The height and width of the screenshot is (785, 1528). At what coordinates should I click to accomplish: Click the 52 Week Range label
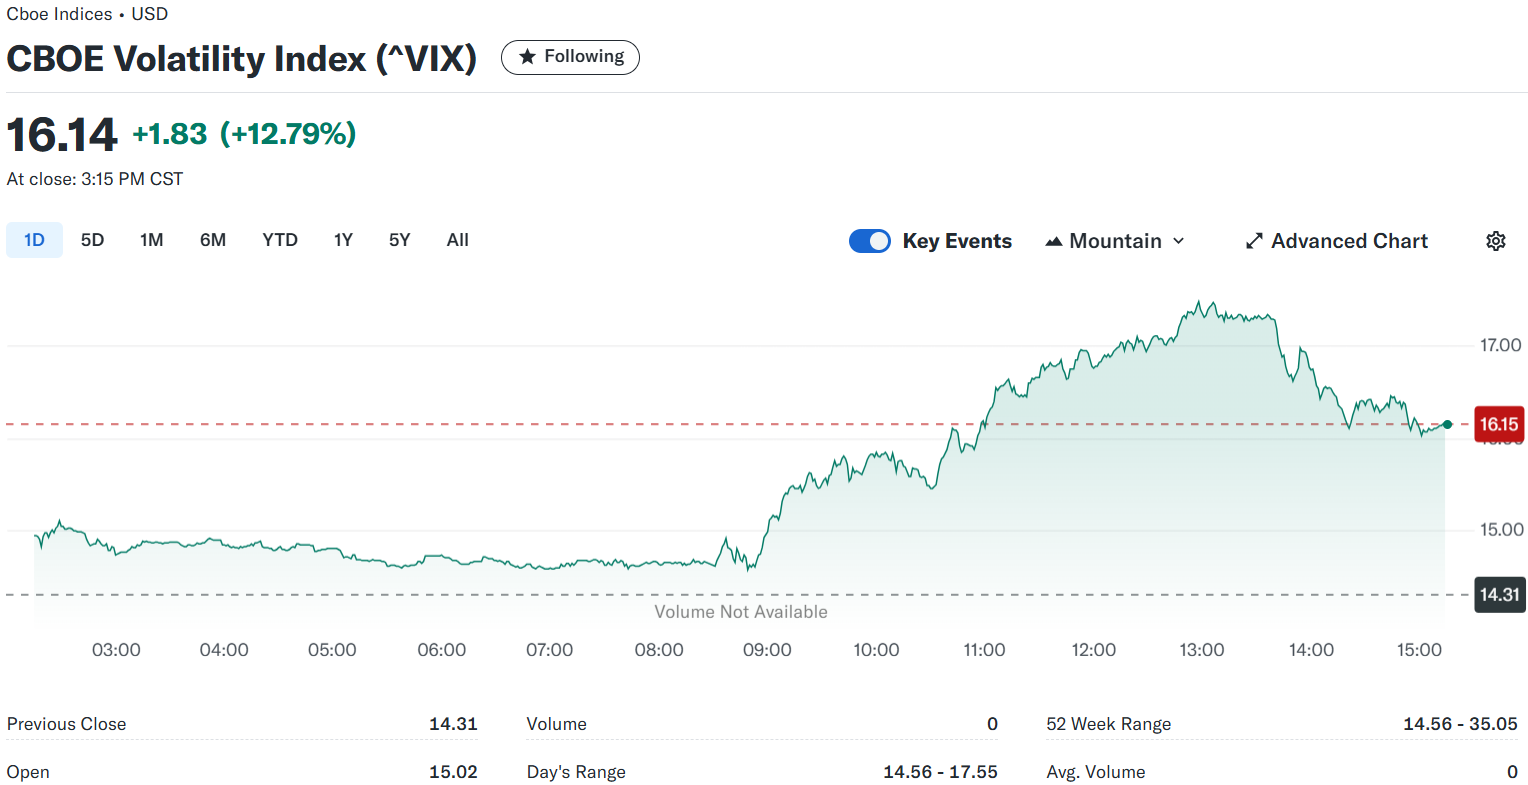pos(1108,724)
